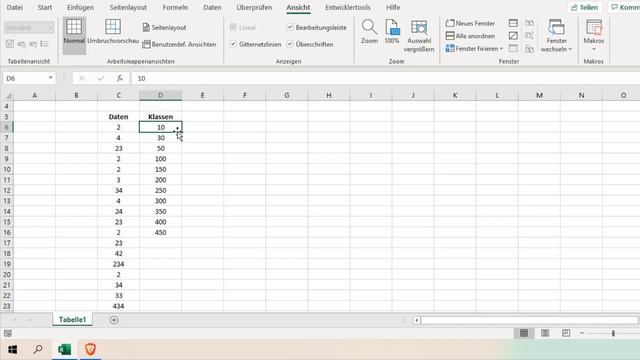
Task: Select the Daten header cell
Action: [x=118, y=117]
